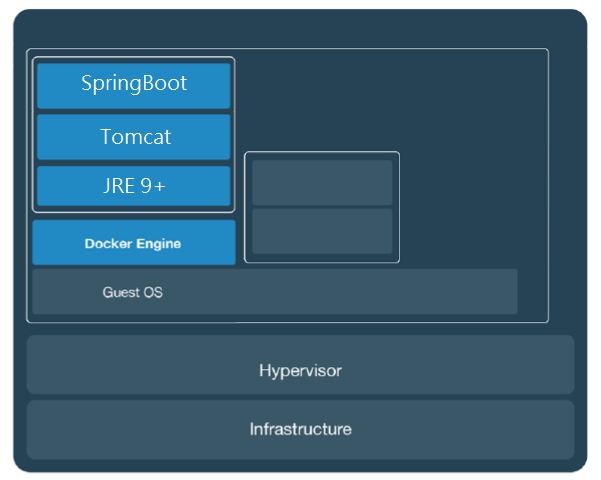Viewport: 601px width, 480px height.
Task: Click the Hypervisor layer
Action: coord(300,365)
